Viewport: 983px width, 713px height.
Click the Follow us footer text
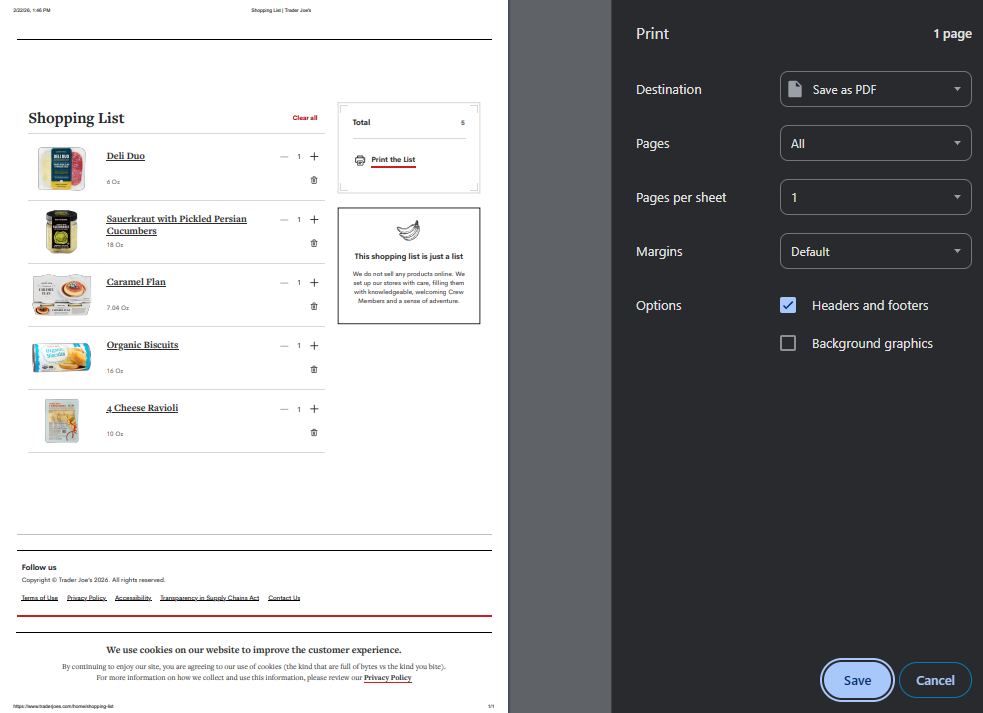(39, 568)
